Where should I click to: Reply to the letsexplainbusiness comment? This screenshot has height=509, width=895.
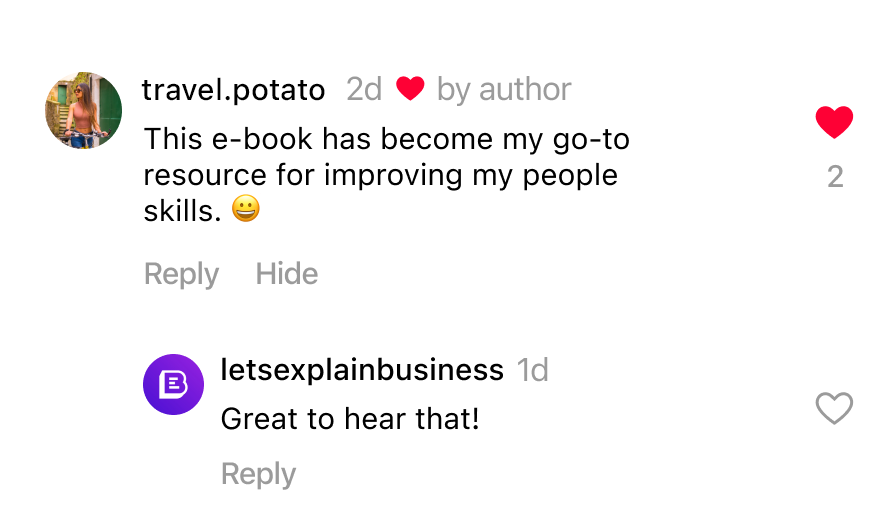(x=258, y=474)
